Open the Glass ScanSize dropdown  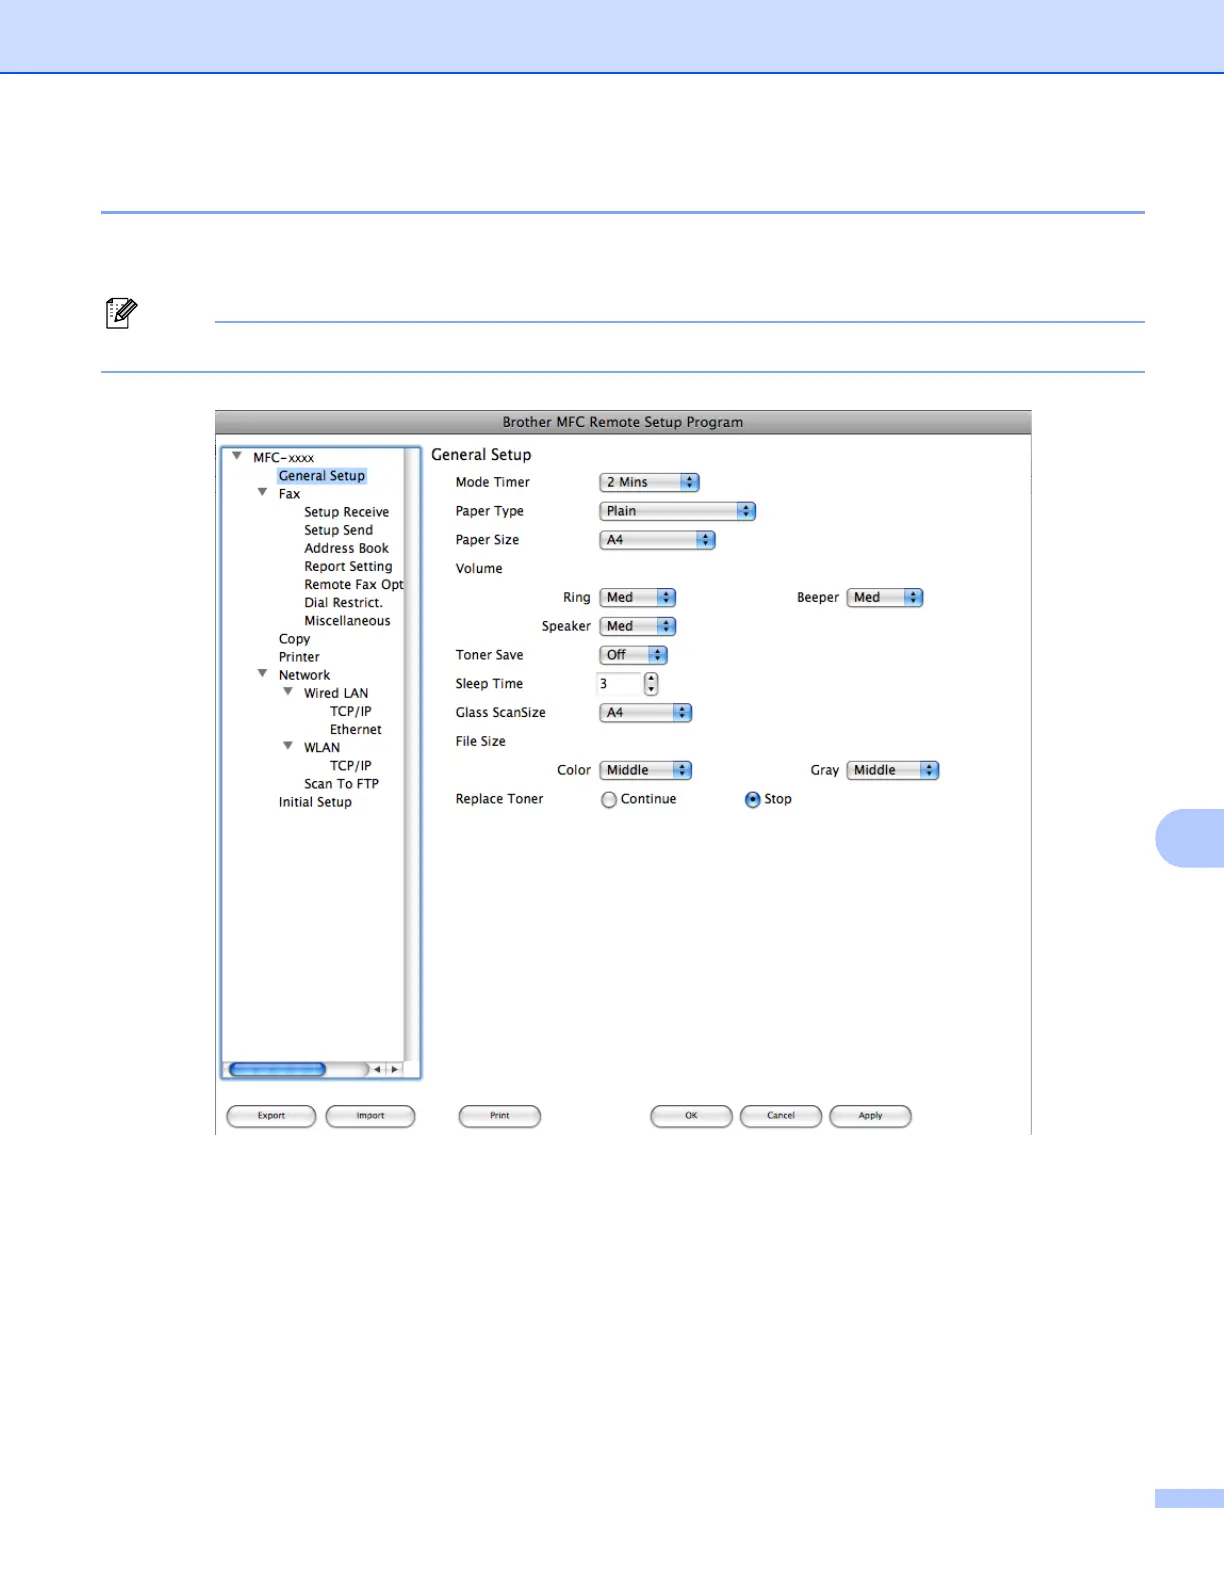(x=646, y=713)
